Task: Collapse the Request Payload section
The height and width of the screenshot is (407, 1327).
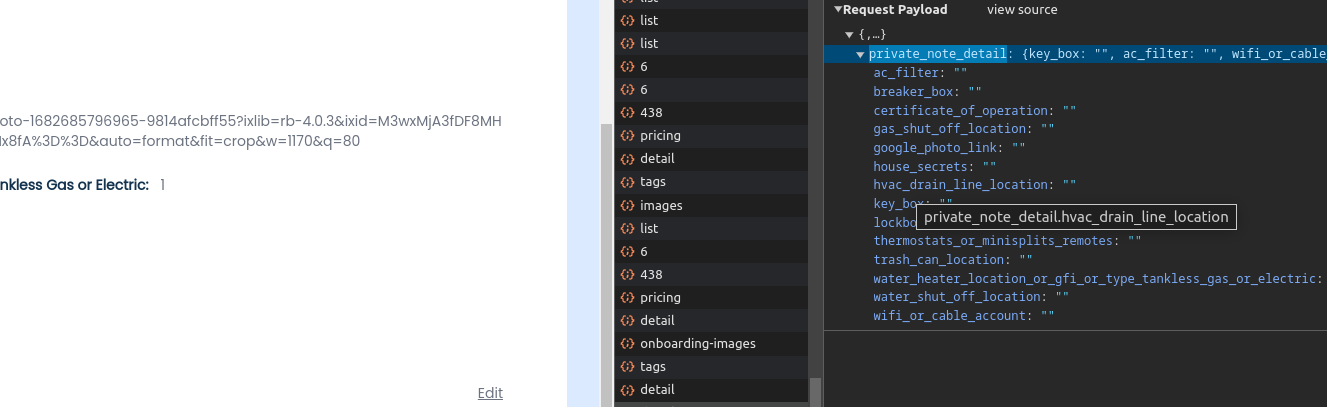Action: (x=838, y=10)
